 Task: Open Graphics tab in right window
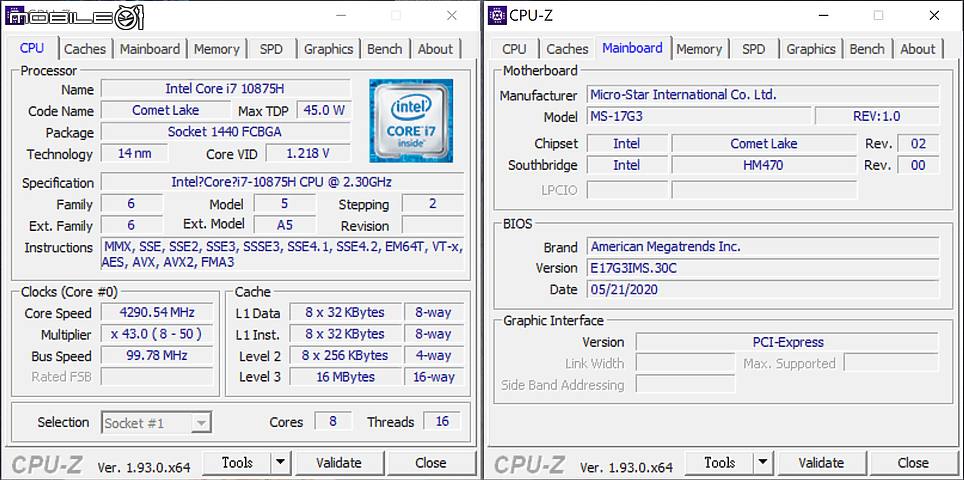point(811,49)
